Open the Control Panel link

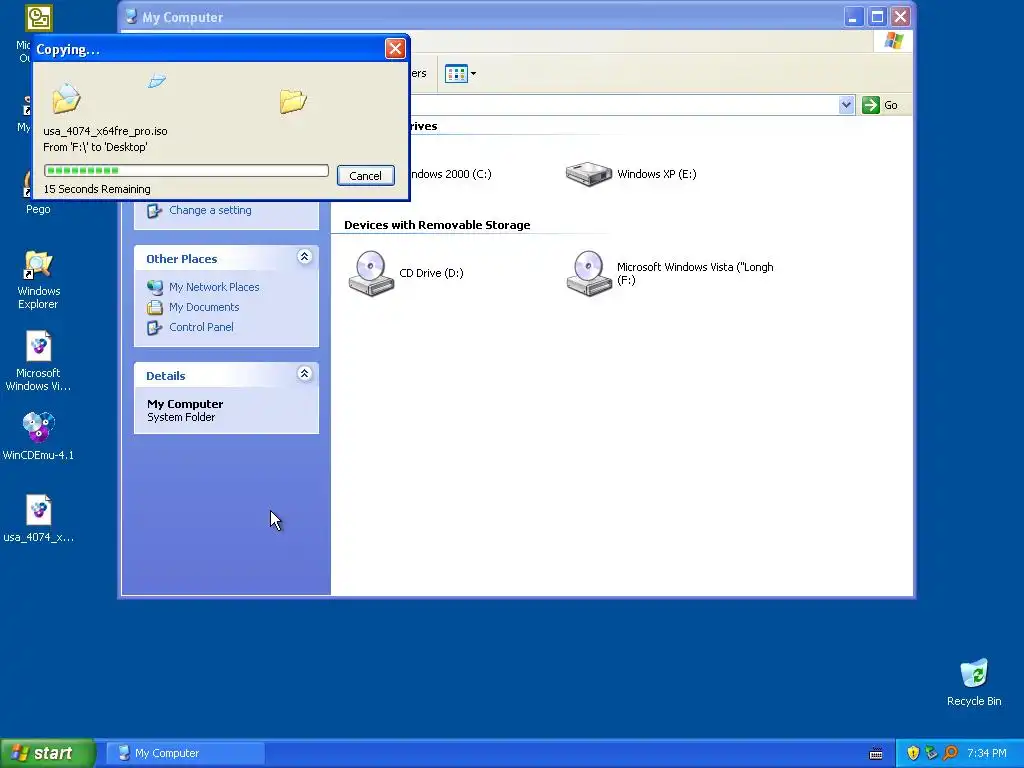[201, 327]
